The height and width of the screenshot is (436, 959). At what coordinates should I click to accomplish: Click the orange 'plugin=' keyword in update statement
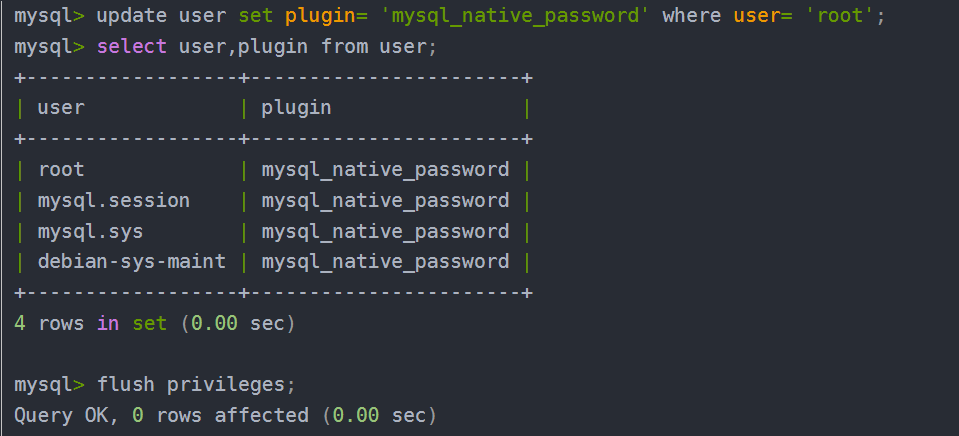(x=325, y=17)
